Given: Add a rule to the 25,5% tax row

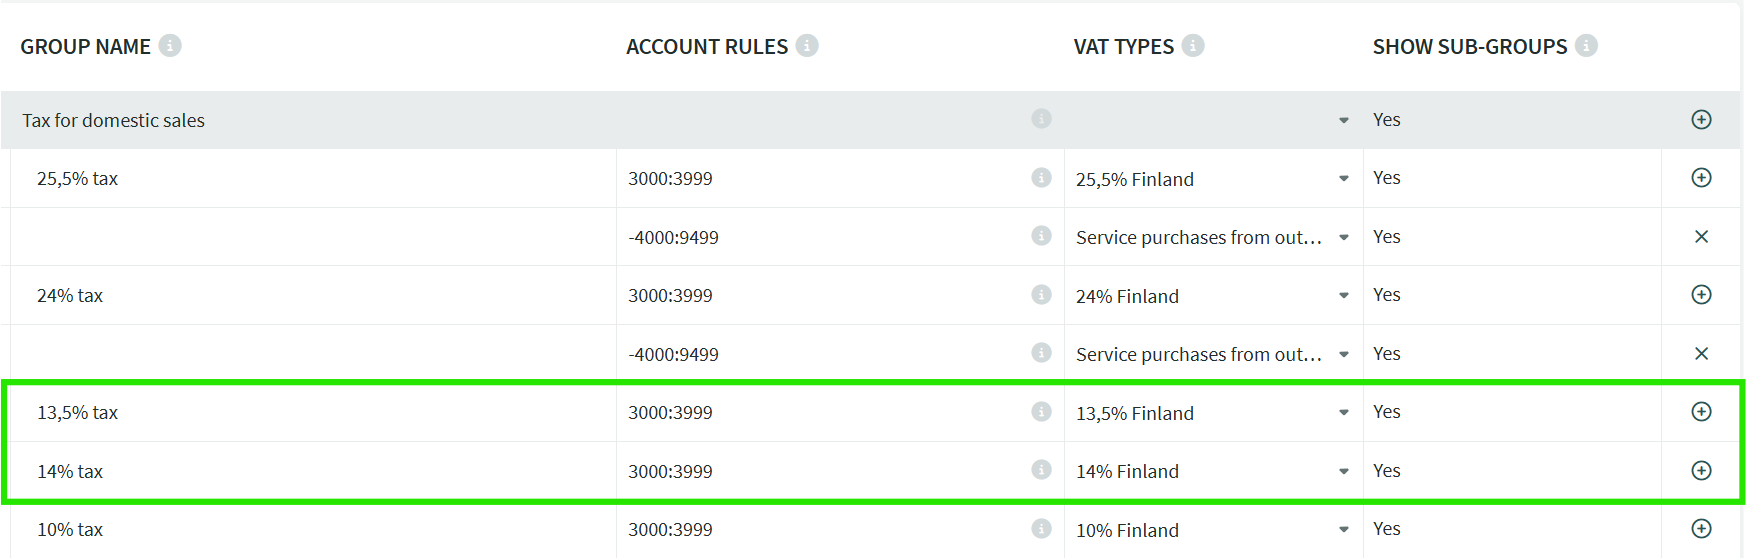Looking at the screenshot, I should pos(1701,178).
